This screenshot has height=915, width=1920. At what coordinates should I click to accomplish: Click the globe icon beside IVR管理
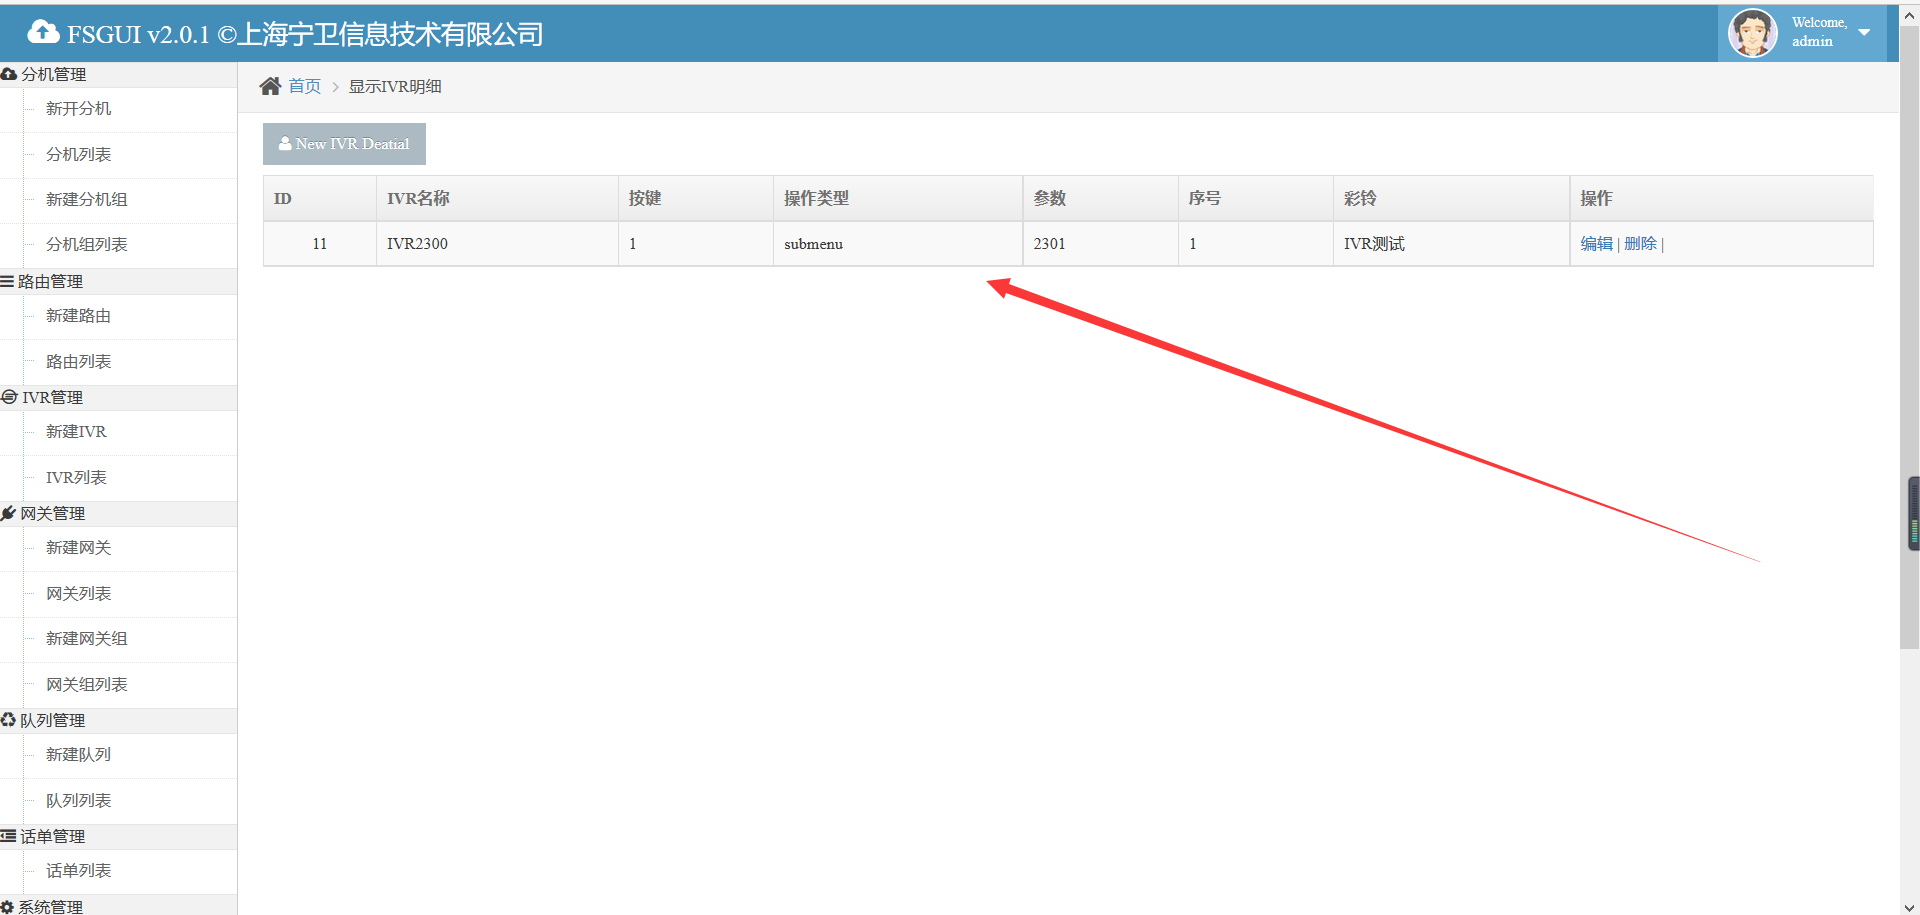[9, 398]
